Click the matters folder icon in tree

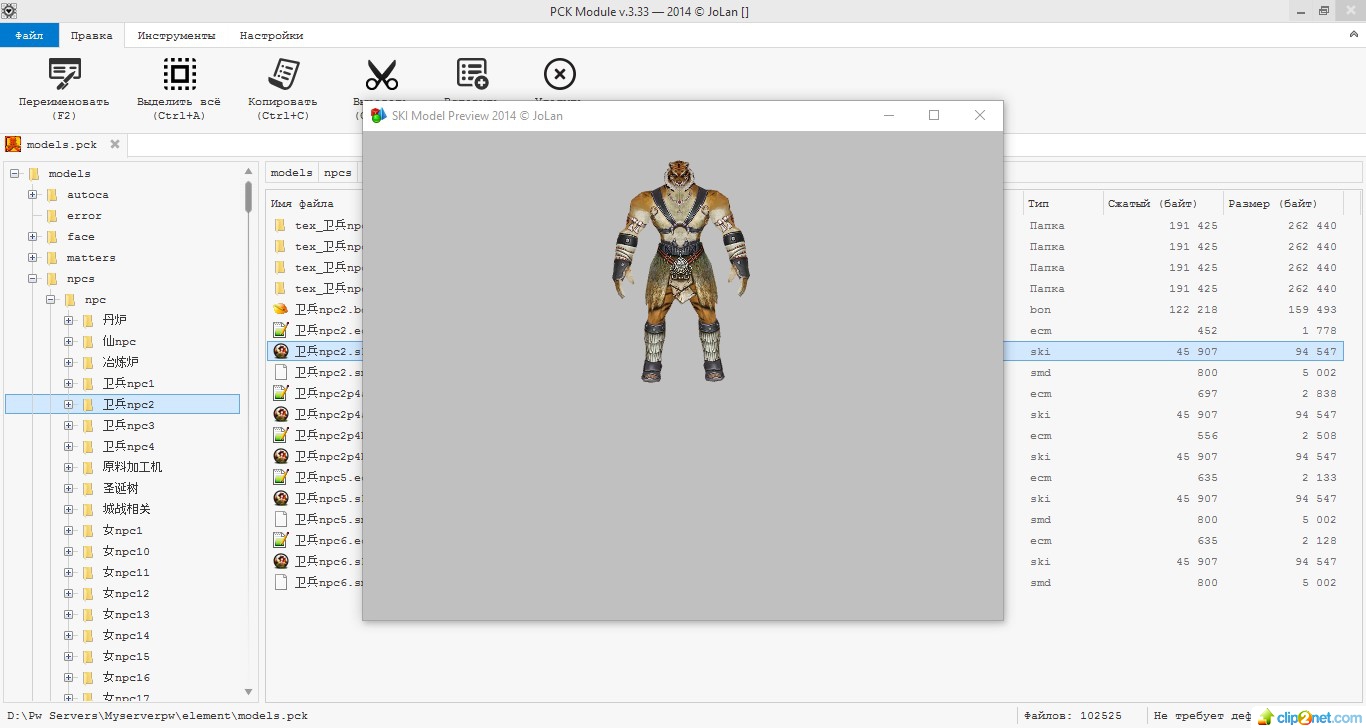(52, 258)
